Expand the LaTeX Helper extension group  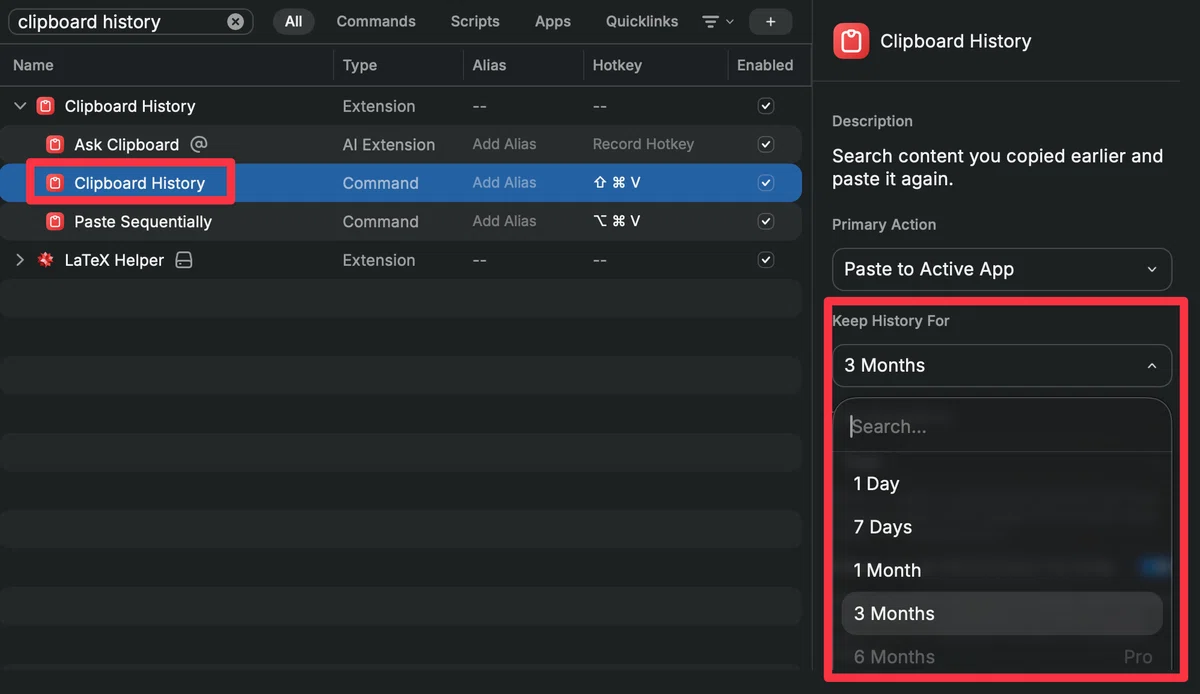(x=20, y=260)
